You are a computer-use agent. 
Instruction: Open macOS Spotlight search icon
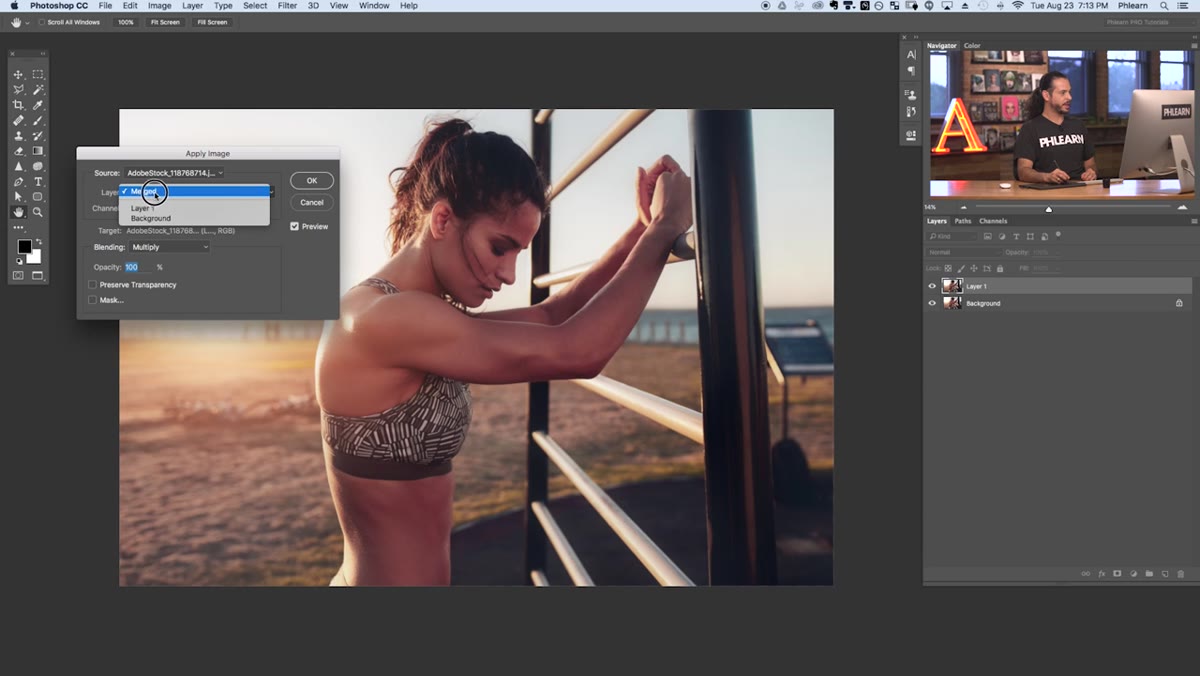pyautogui.click(x=1164, y=6)
